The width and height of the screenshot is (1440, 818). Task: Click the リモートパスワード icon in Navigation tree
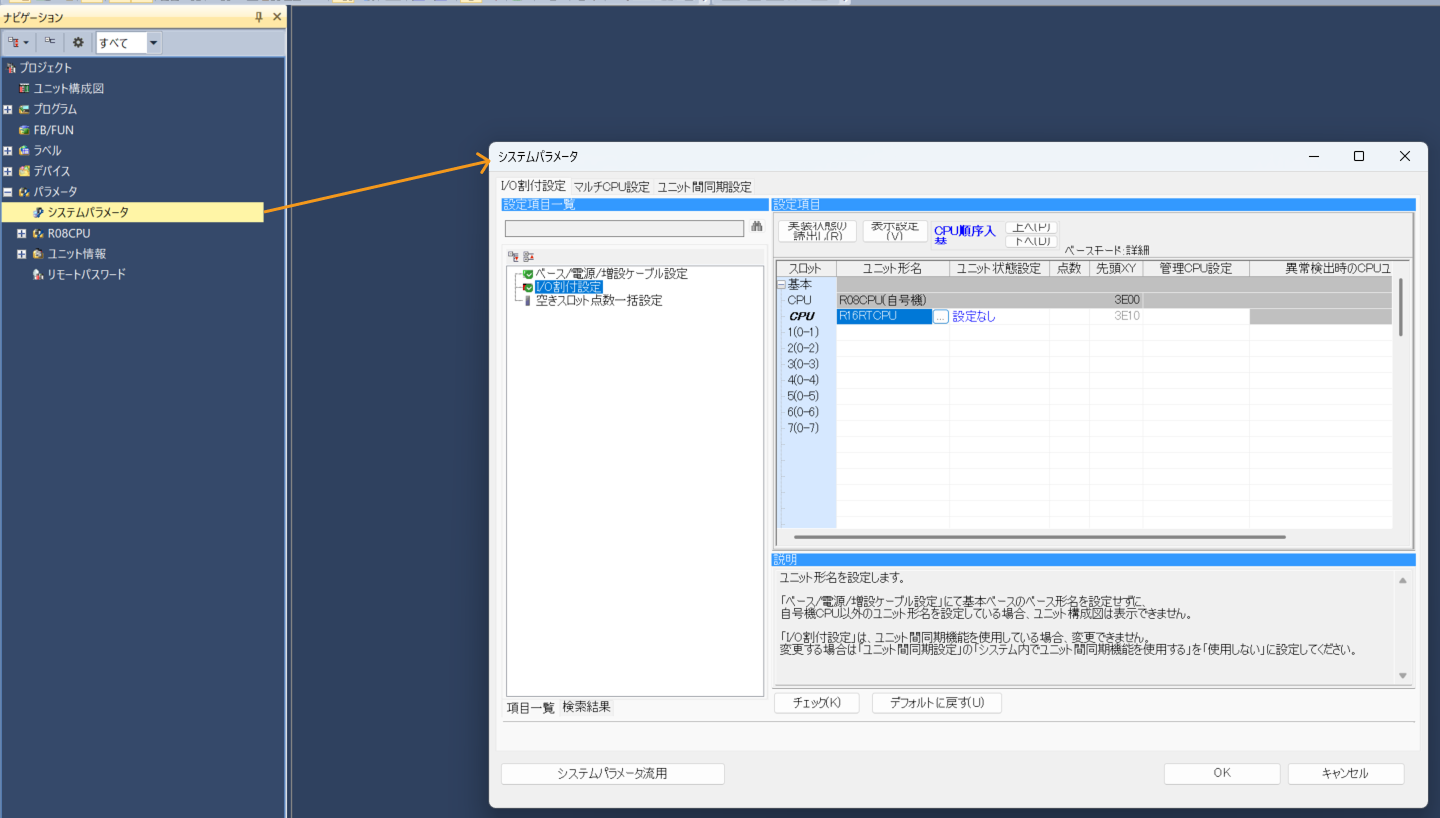[39, 275]
